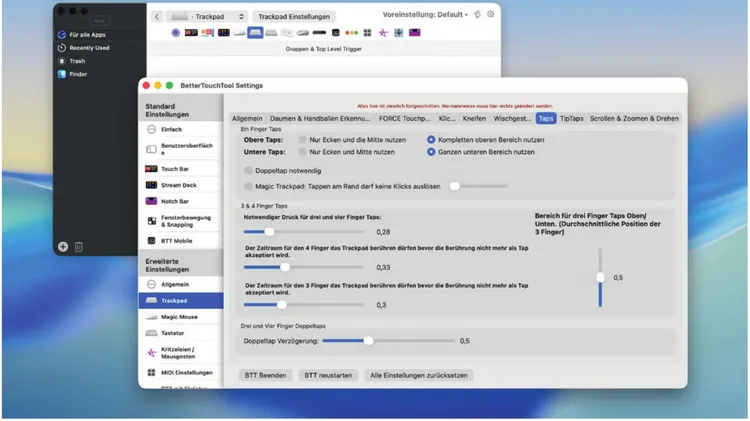
Task: Click the BTT neustarten button
Action: coord(326,375)
